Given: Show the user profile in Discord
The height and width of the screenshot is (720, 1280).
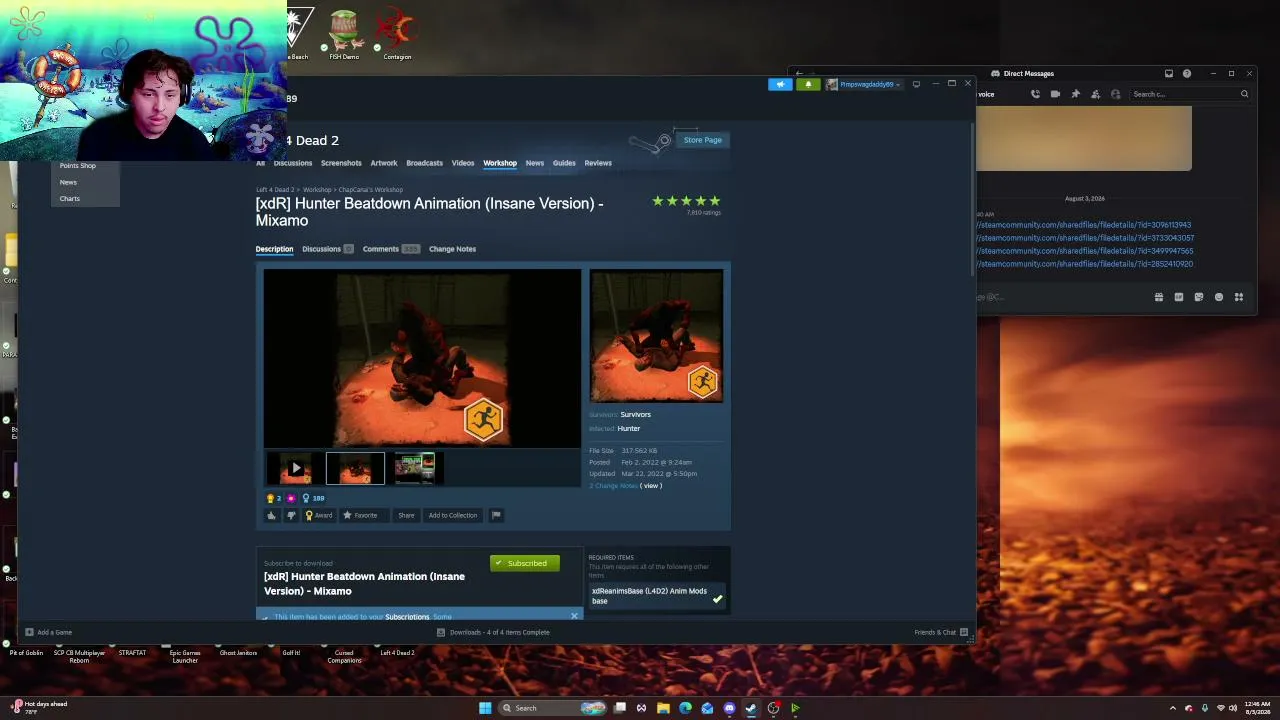Looking at the screenshot, I should click(1115, 94).
